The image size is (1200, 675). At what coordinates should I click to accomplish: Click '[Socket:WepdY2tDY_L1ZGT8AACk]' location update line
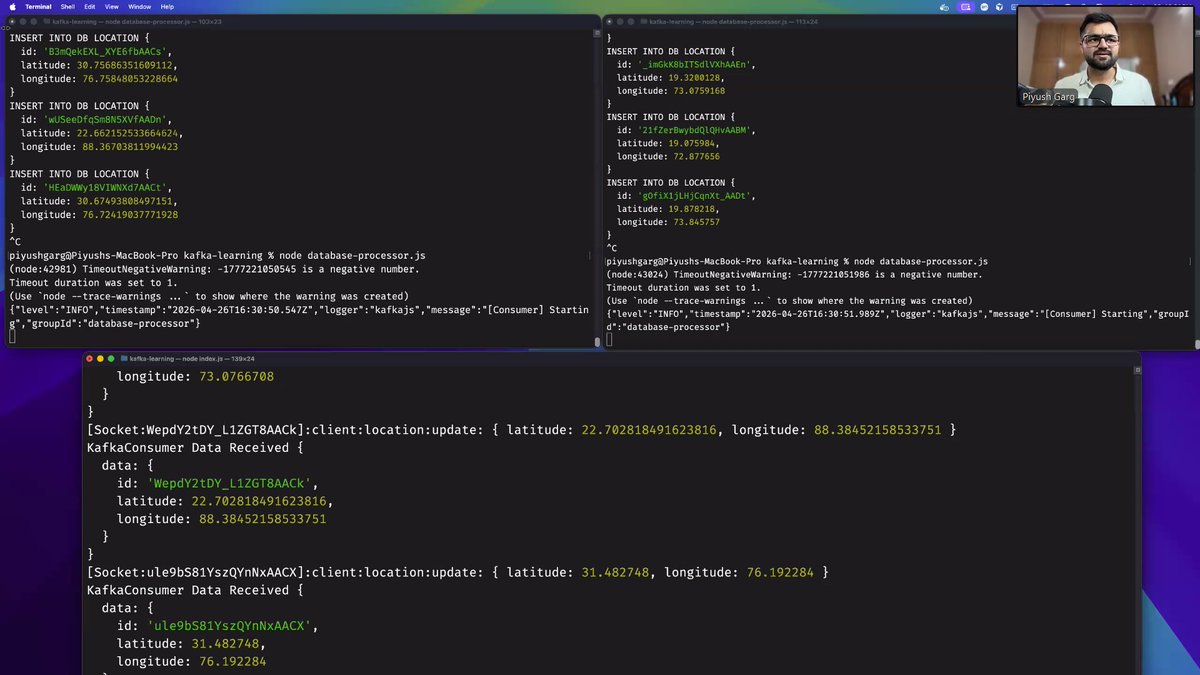point(521,430)
